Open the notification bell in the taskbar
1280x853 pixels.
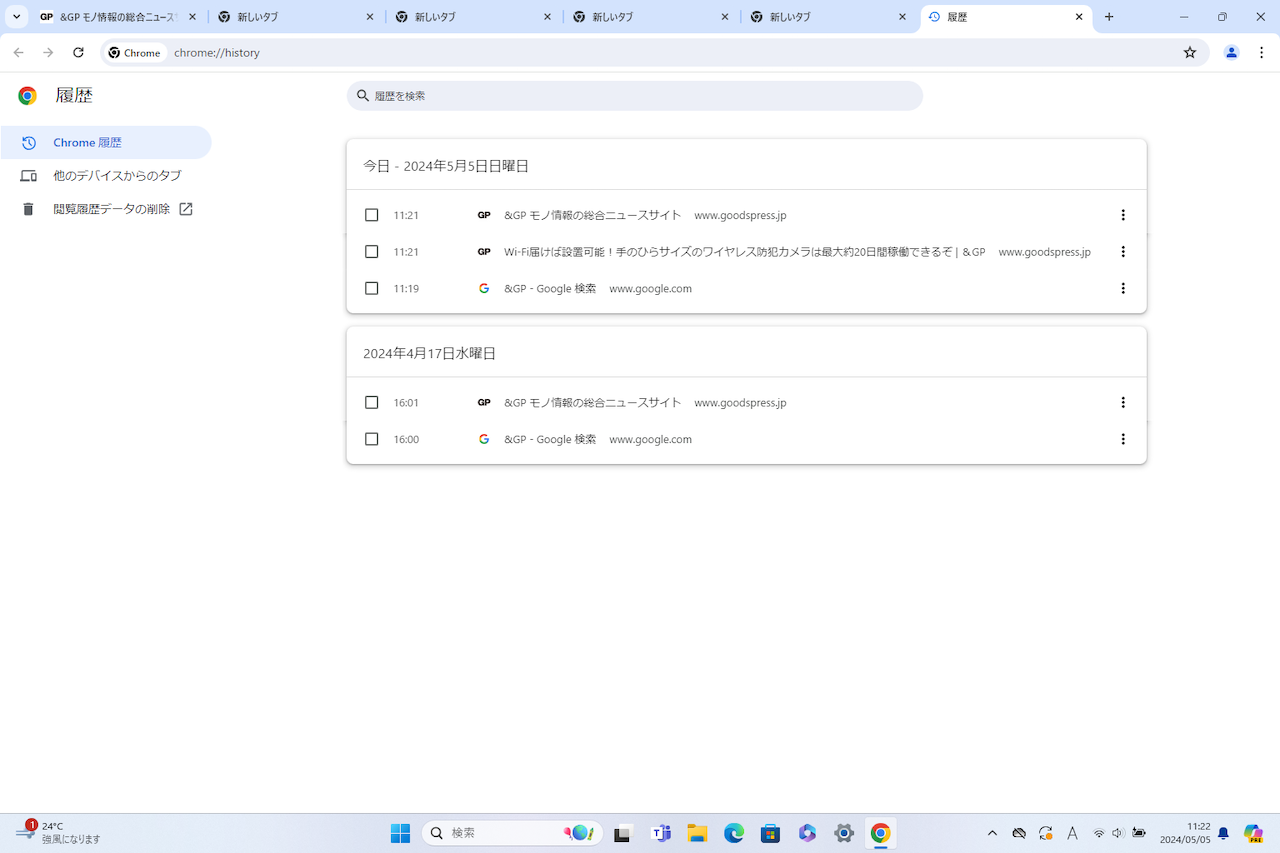[x=1223, y=833]
